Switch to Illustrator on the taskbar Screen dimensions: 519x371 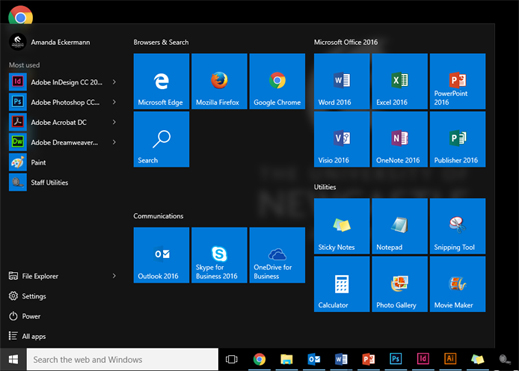coord(450,359)
